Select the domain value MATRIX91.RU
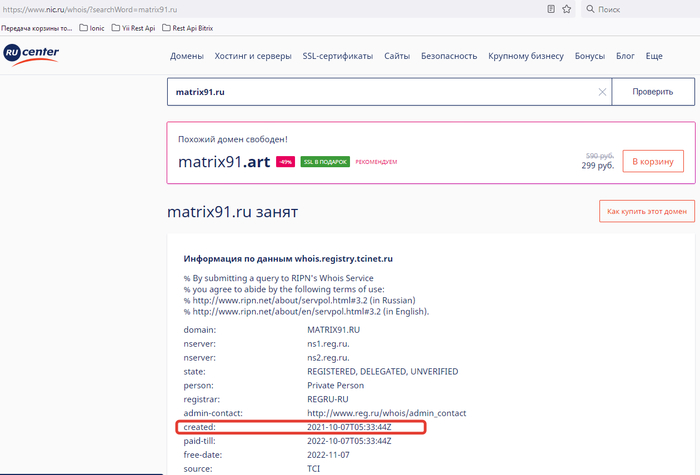 click(x=333, y=330)
